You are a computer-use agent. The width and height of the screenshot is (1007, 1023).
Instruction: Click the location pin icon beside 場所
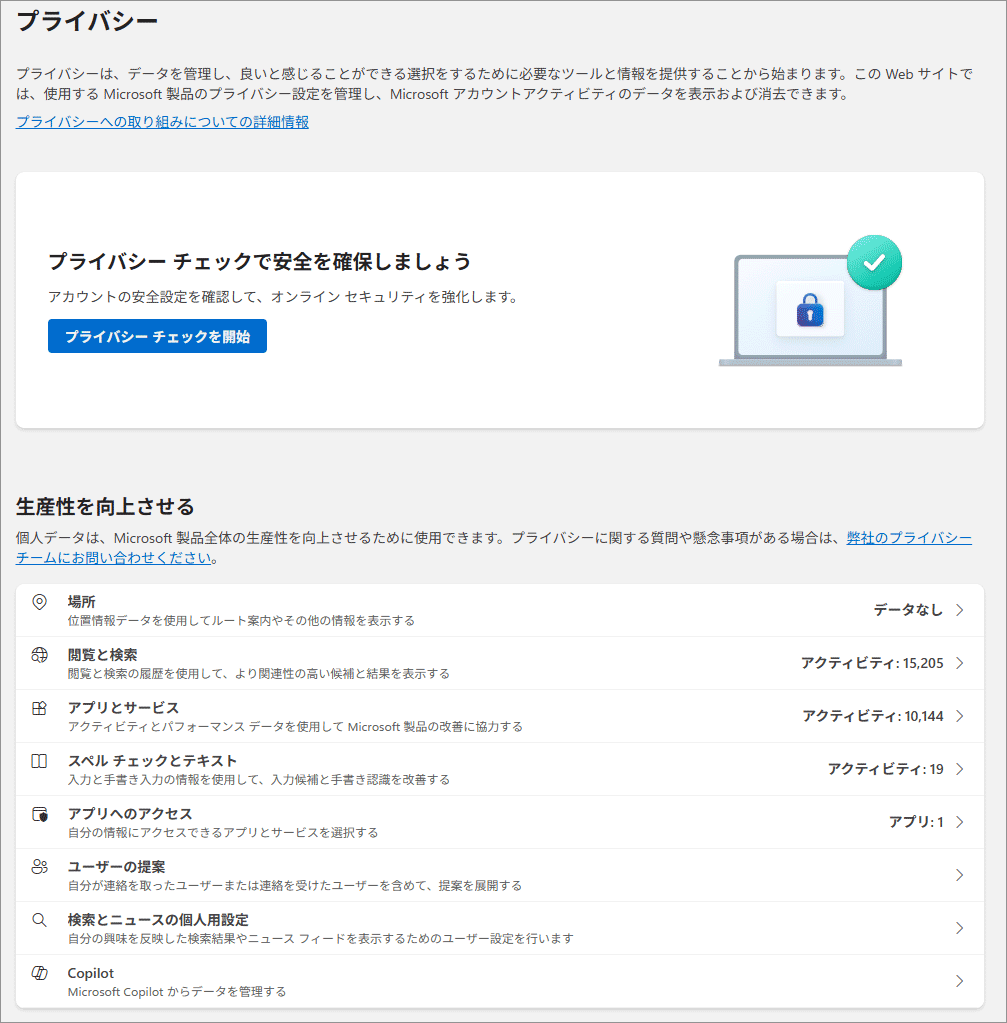click(x=40, y=602)
